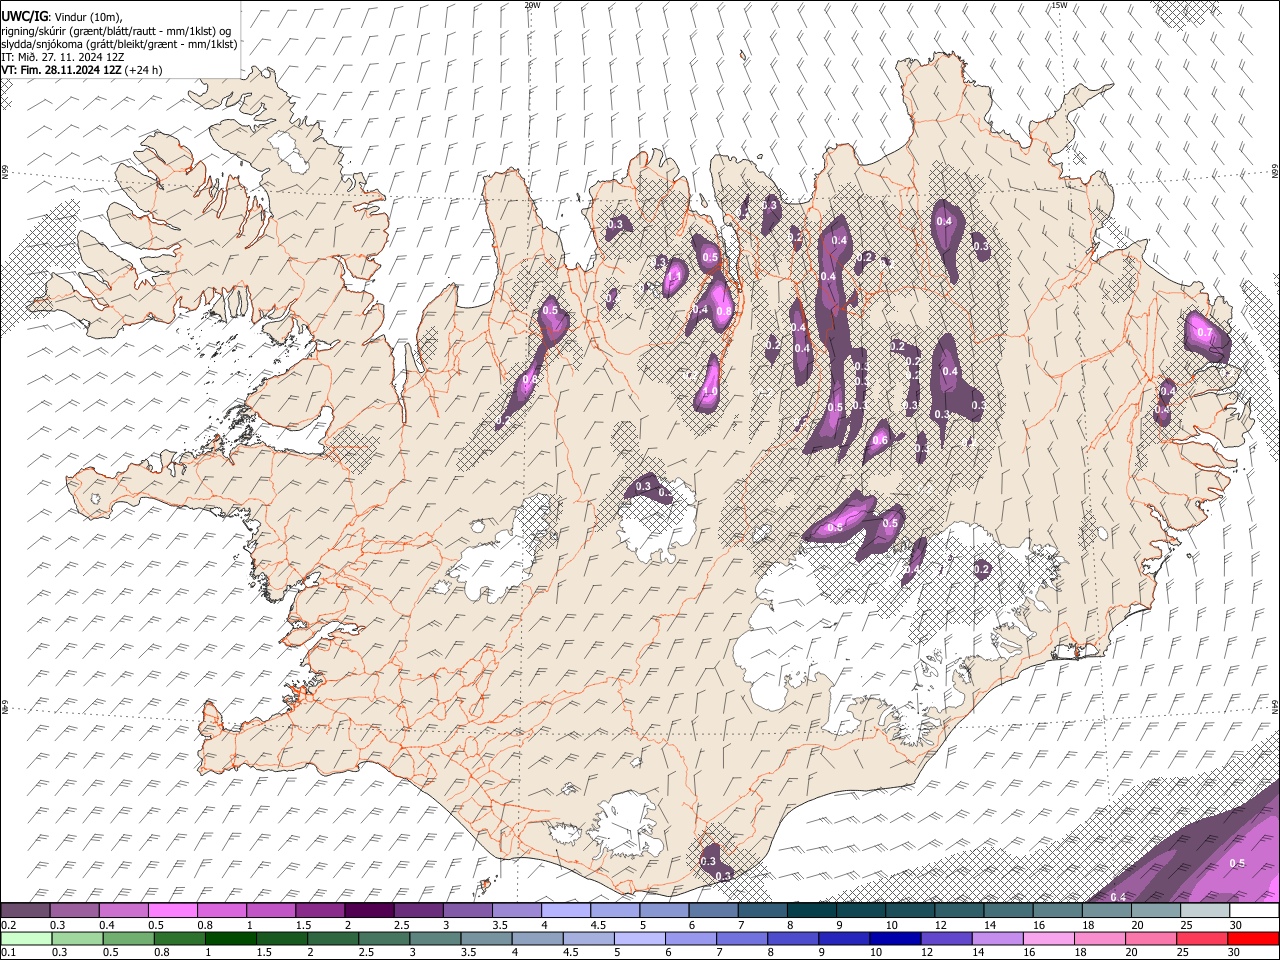Click the UWC/IG title text
The height and width of the screenshot is (960, 1280).
pos(24,15)
